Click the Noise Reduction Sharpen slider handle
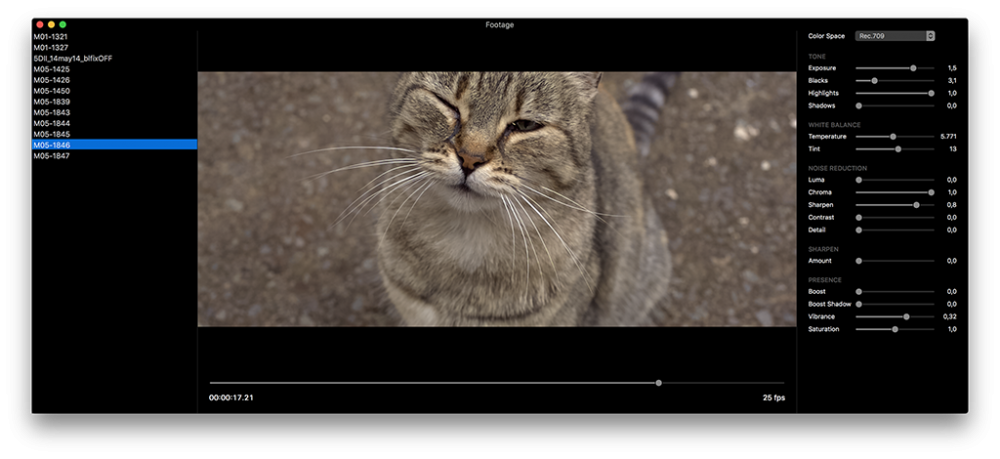Image resolution: width=1000 pixels, height=459 pixels. (916, 205)
